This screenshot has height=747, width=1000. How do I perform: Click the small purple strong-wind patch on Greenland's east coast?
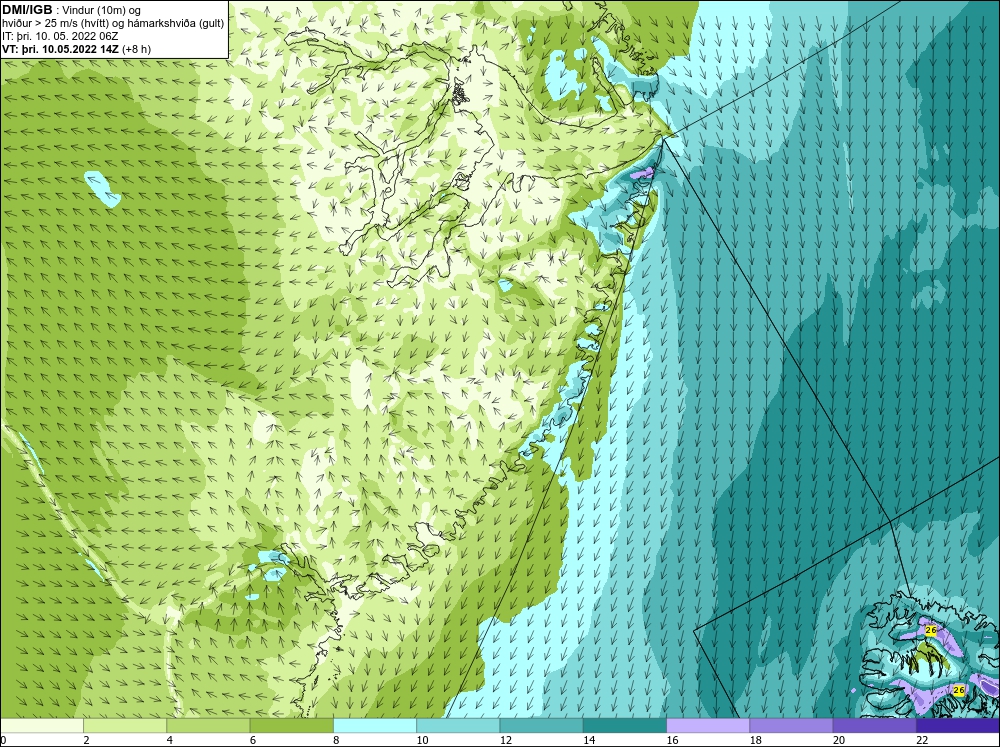click(x=642, y=173)
